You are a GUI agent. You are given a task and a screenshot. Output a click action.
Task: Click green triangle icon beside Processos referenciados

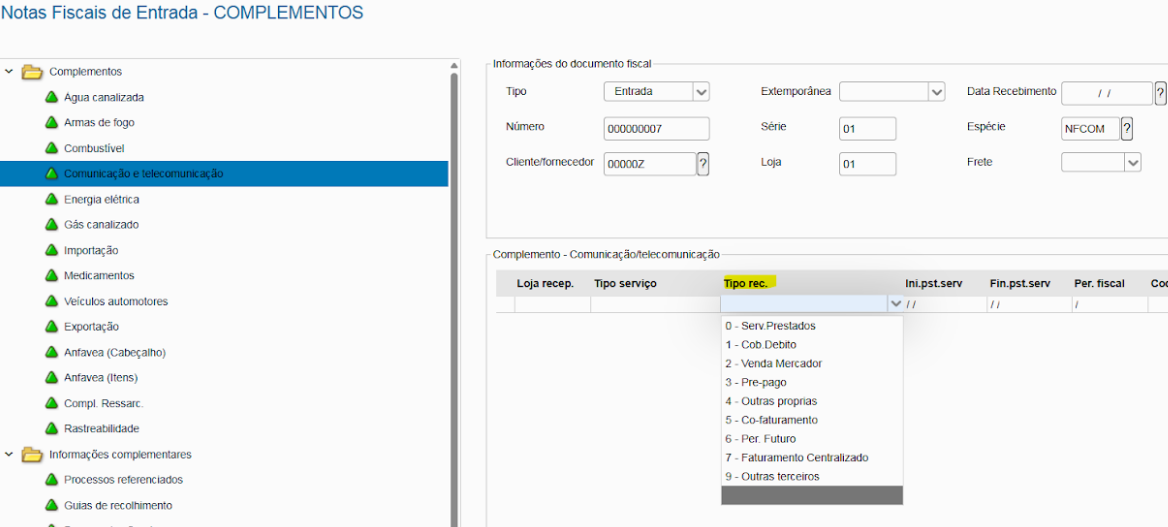click(51, 479)
